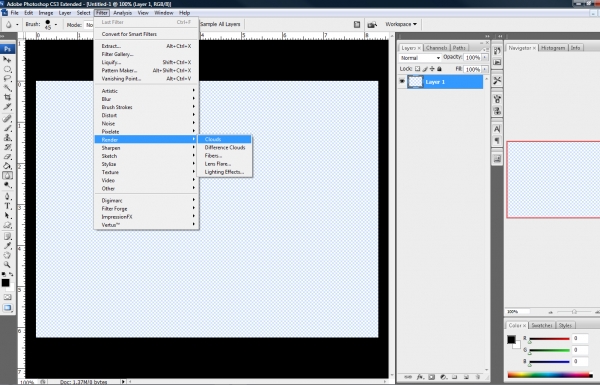Viewport: 600px width, 385px height.
Task: Change screen mode button in the toolbox
Action: (x=7, y=308)
